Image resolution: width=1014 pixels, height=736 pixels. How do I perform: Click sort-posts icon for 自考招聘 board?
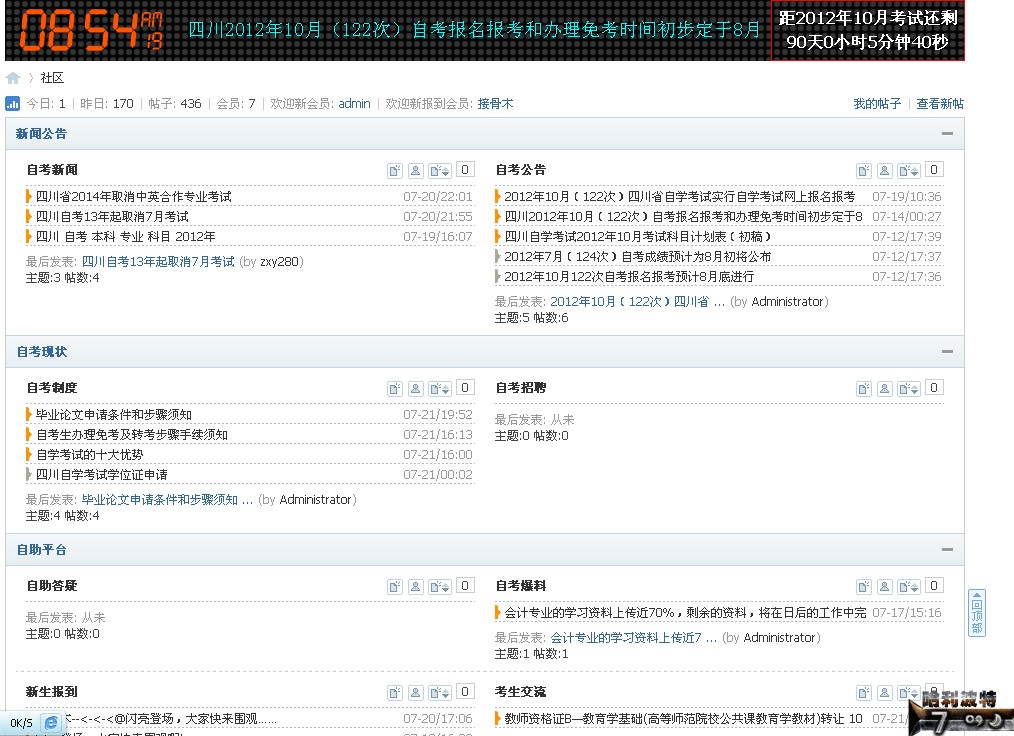[x=909, y=389]
